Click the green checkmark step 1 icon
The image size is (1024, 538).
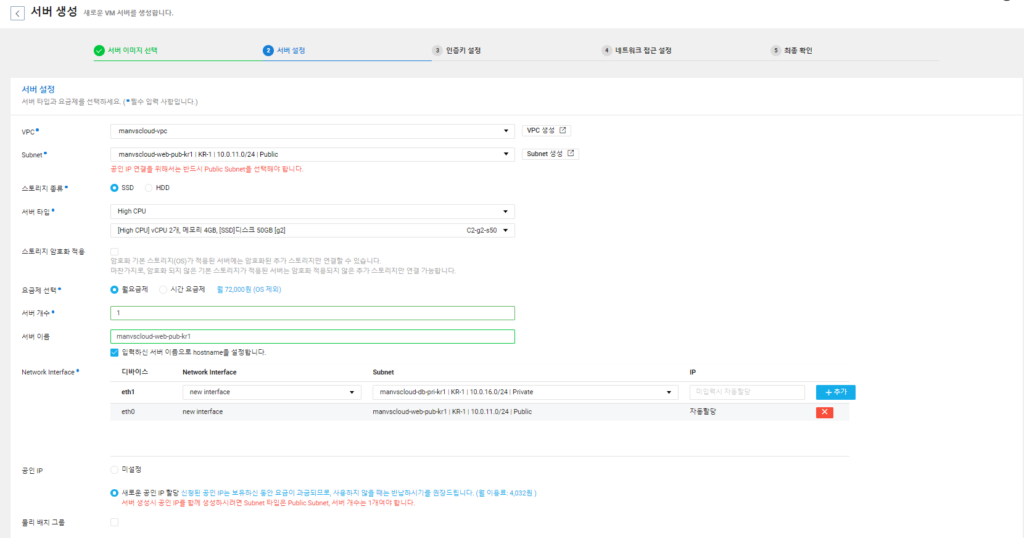click(x=99, y=50)
